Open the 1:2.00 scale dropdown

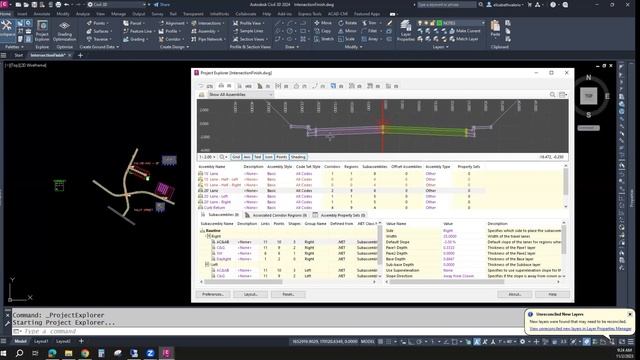(207, 157)
